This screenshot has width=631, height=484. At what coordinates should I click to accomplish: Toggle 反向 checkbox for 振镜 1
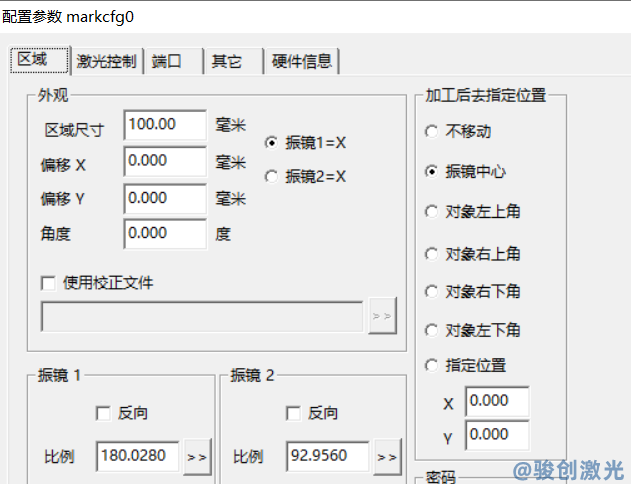pyautogui.click(x=103, y=413)
